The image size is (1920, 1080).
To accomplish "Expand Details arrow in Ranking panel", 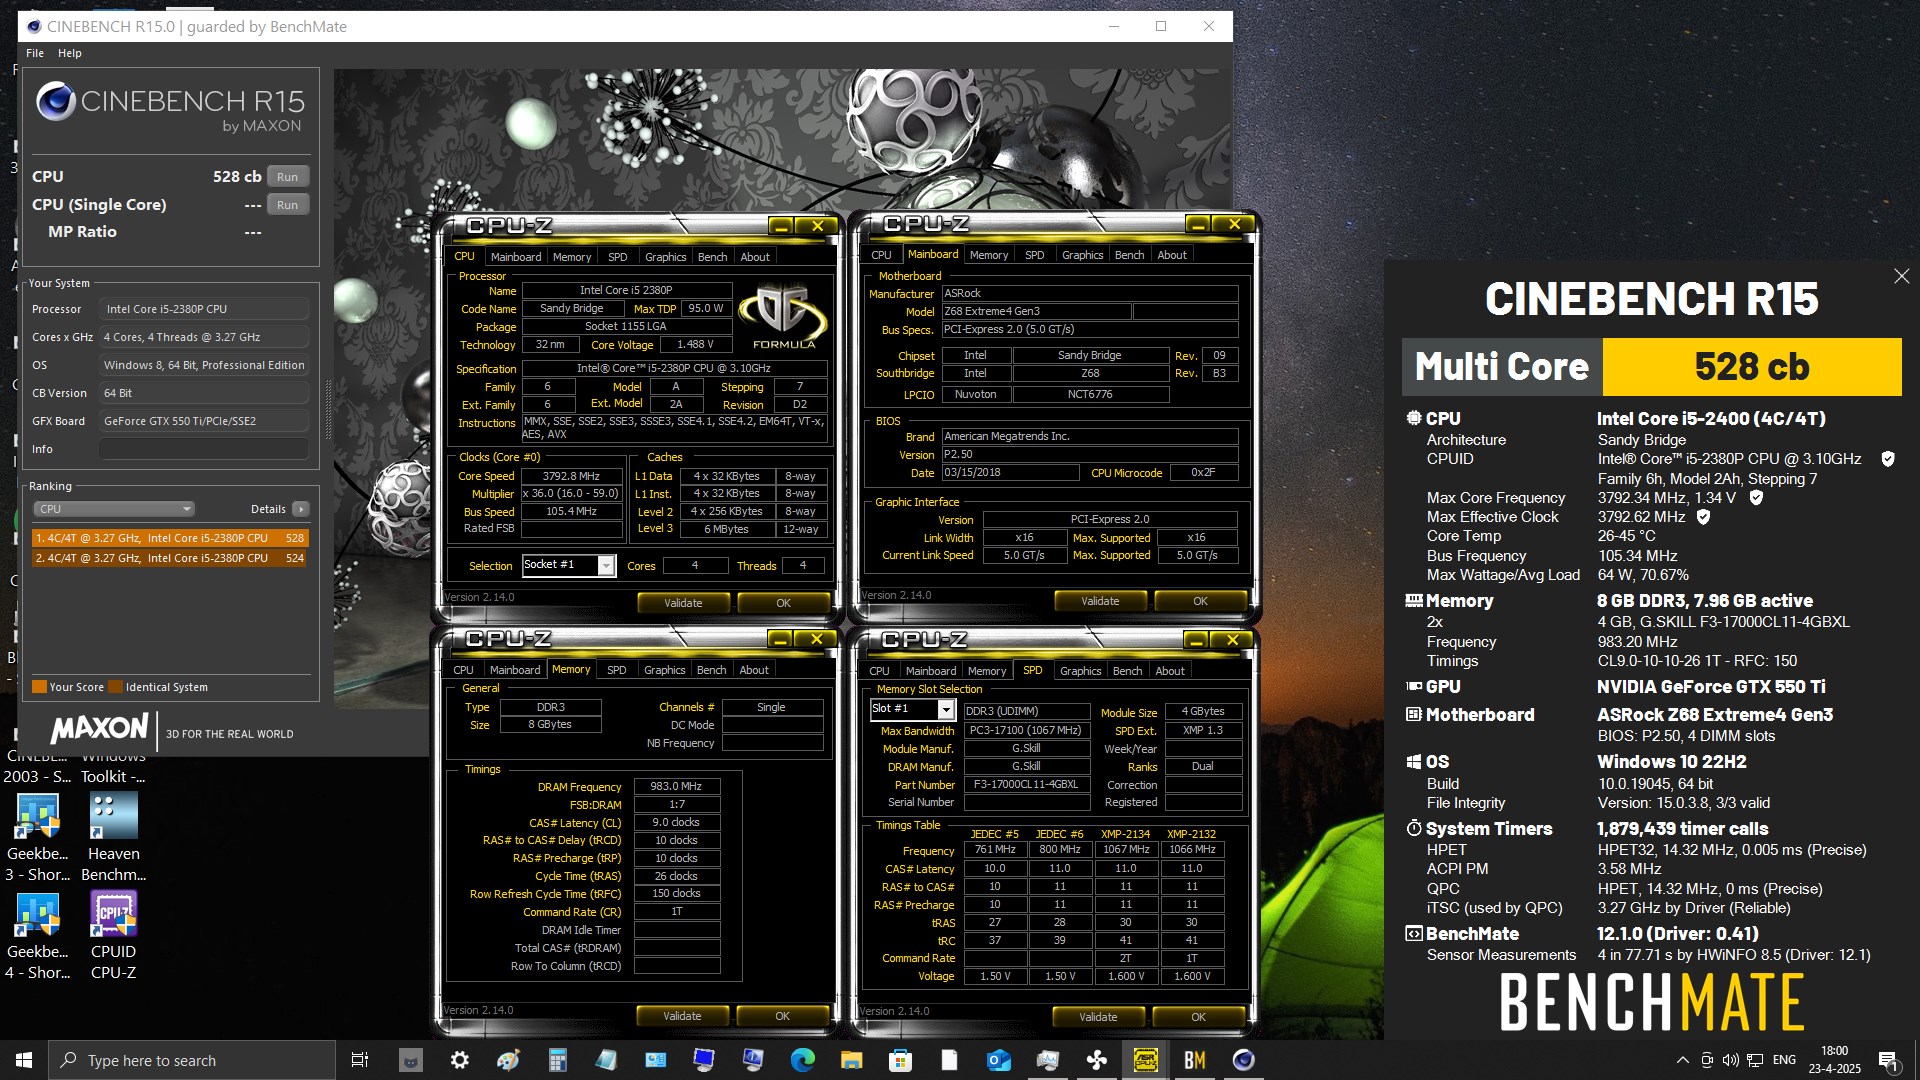I will (300, 509).
